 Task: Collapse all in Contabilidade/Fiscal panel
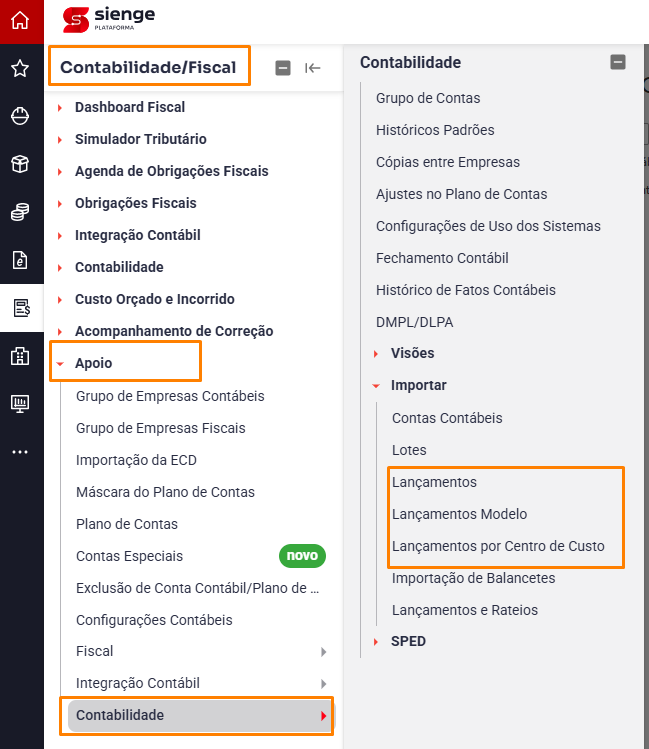(283, 68)
